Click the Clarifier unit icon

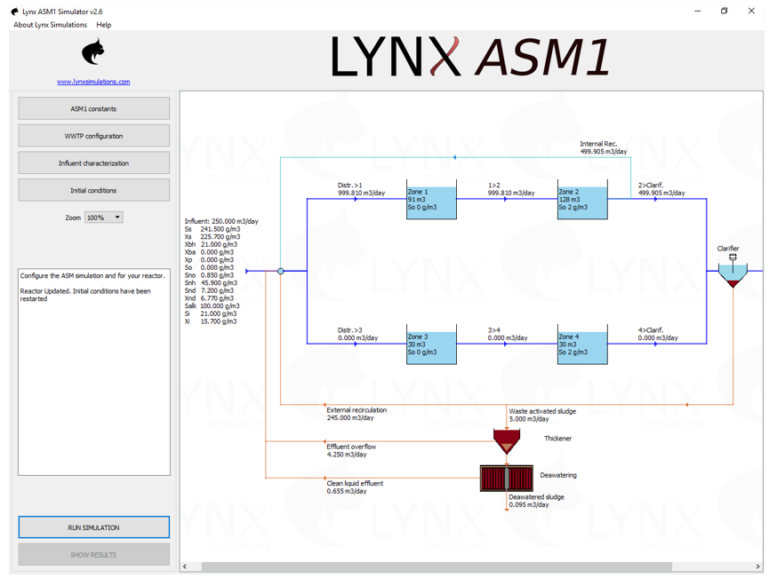click(x=733, y=272)
